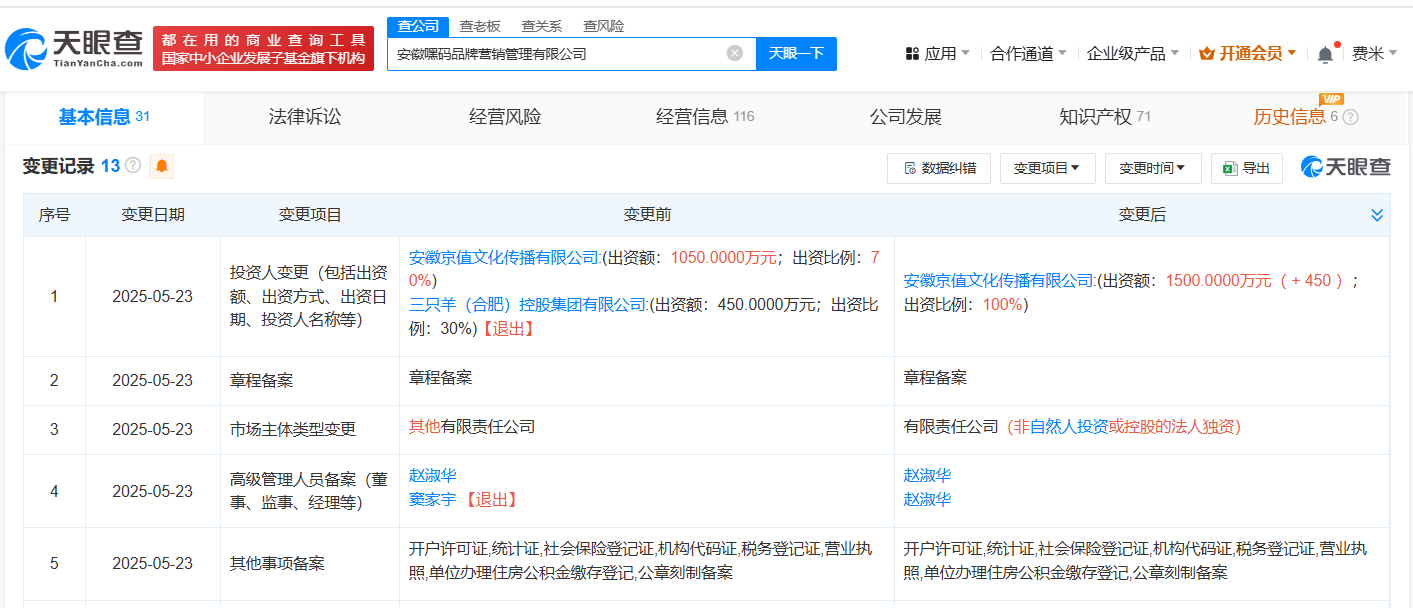This screenshot has height=608, width=1413.
Task: Open the 费米 user account menu
Action: point(1375,54)
